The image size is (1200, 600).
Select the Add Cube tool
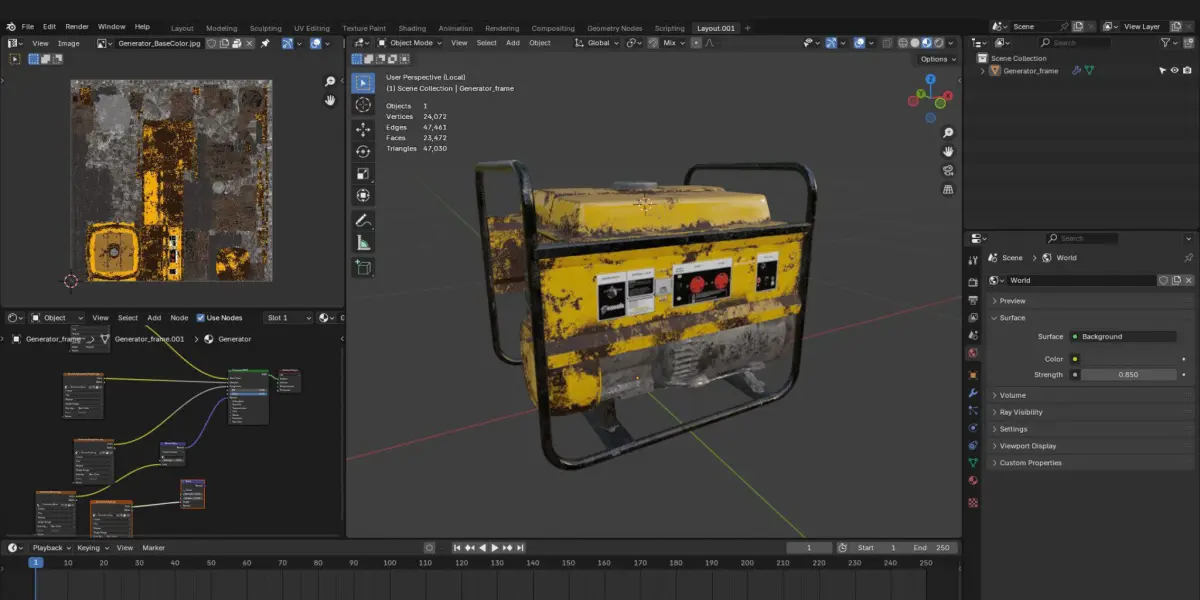click(363, 267)
